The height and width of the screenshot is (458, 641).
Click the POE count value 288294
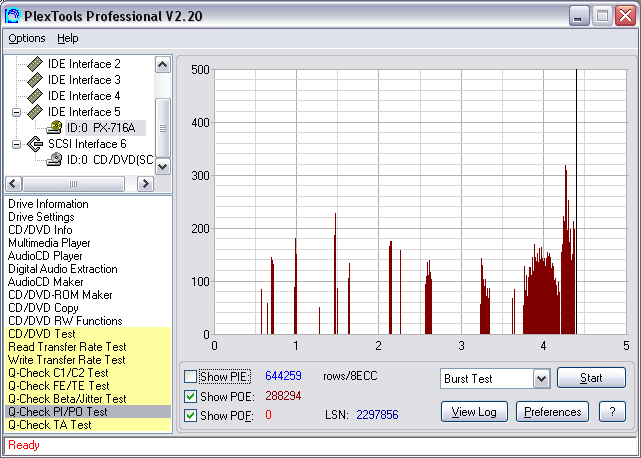(283, 396)
